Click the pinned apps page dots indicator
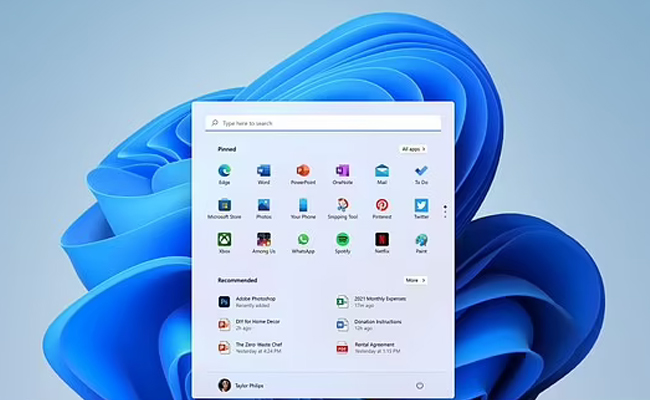 tap(445, 211)
